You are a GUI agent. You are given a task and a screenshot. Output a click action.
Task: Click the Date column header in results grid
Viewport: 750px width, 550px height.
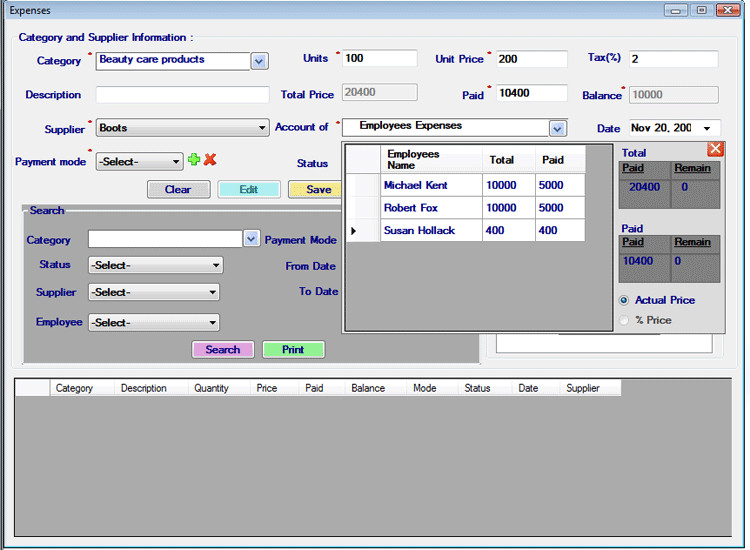(x=536, y=388)
